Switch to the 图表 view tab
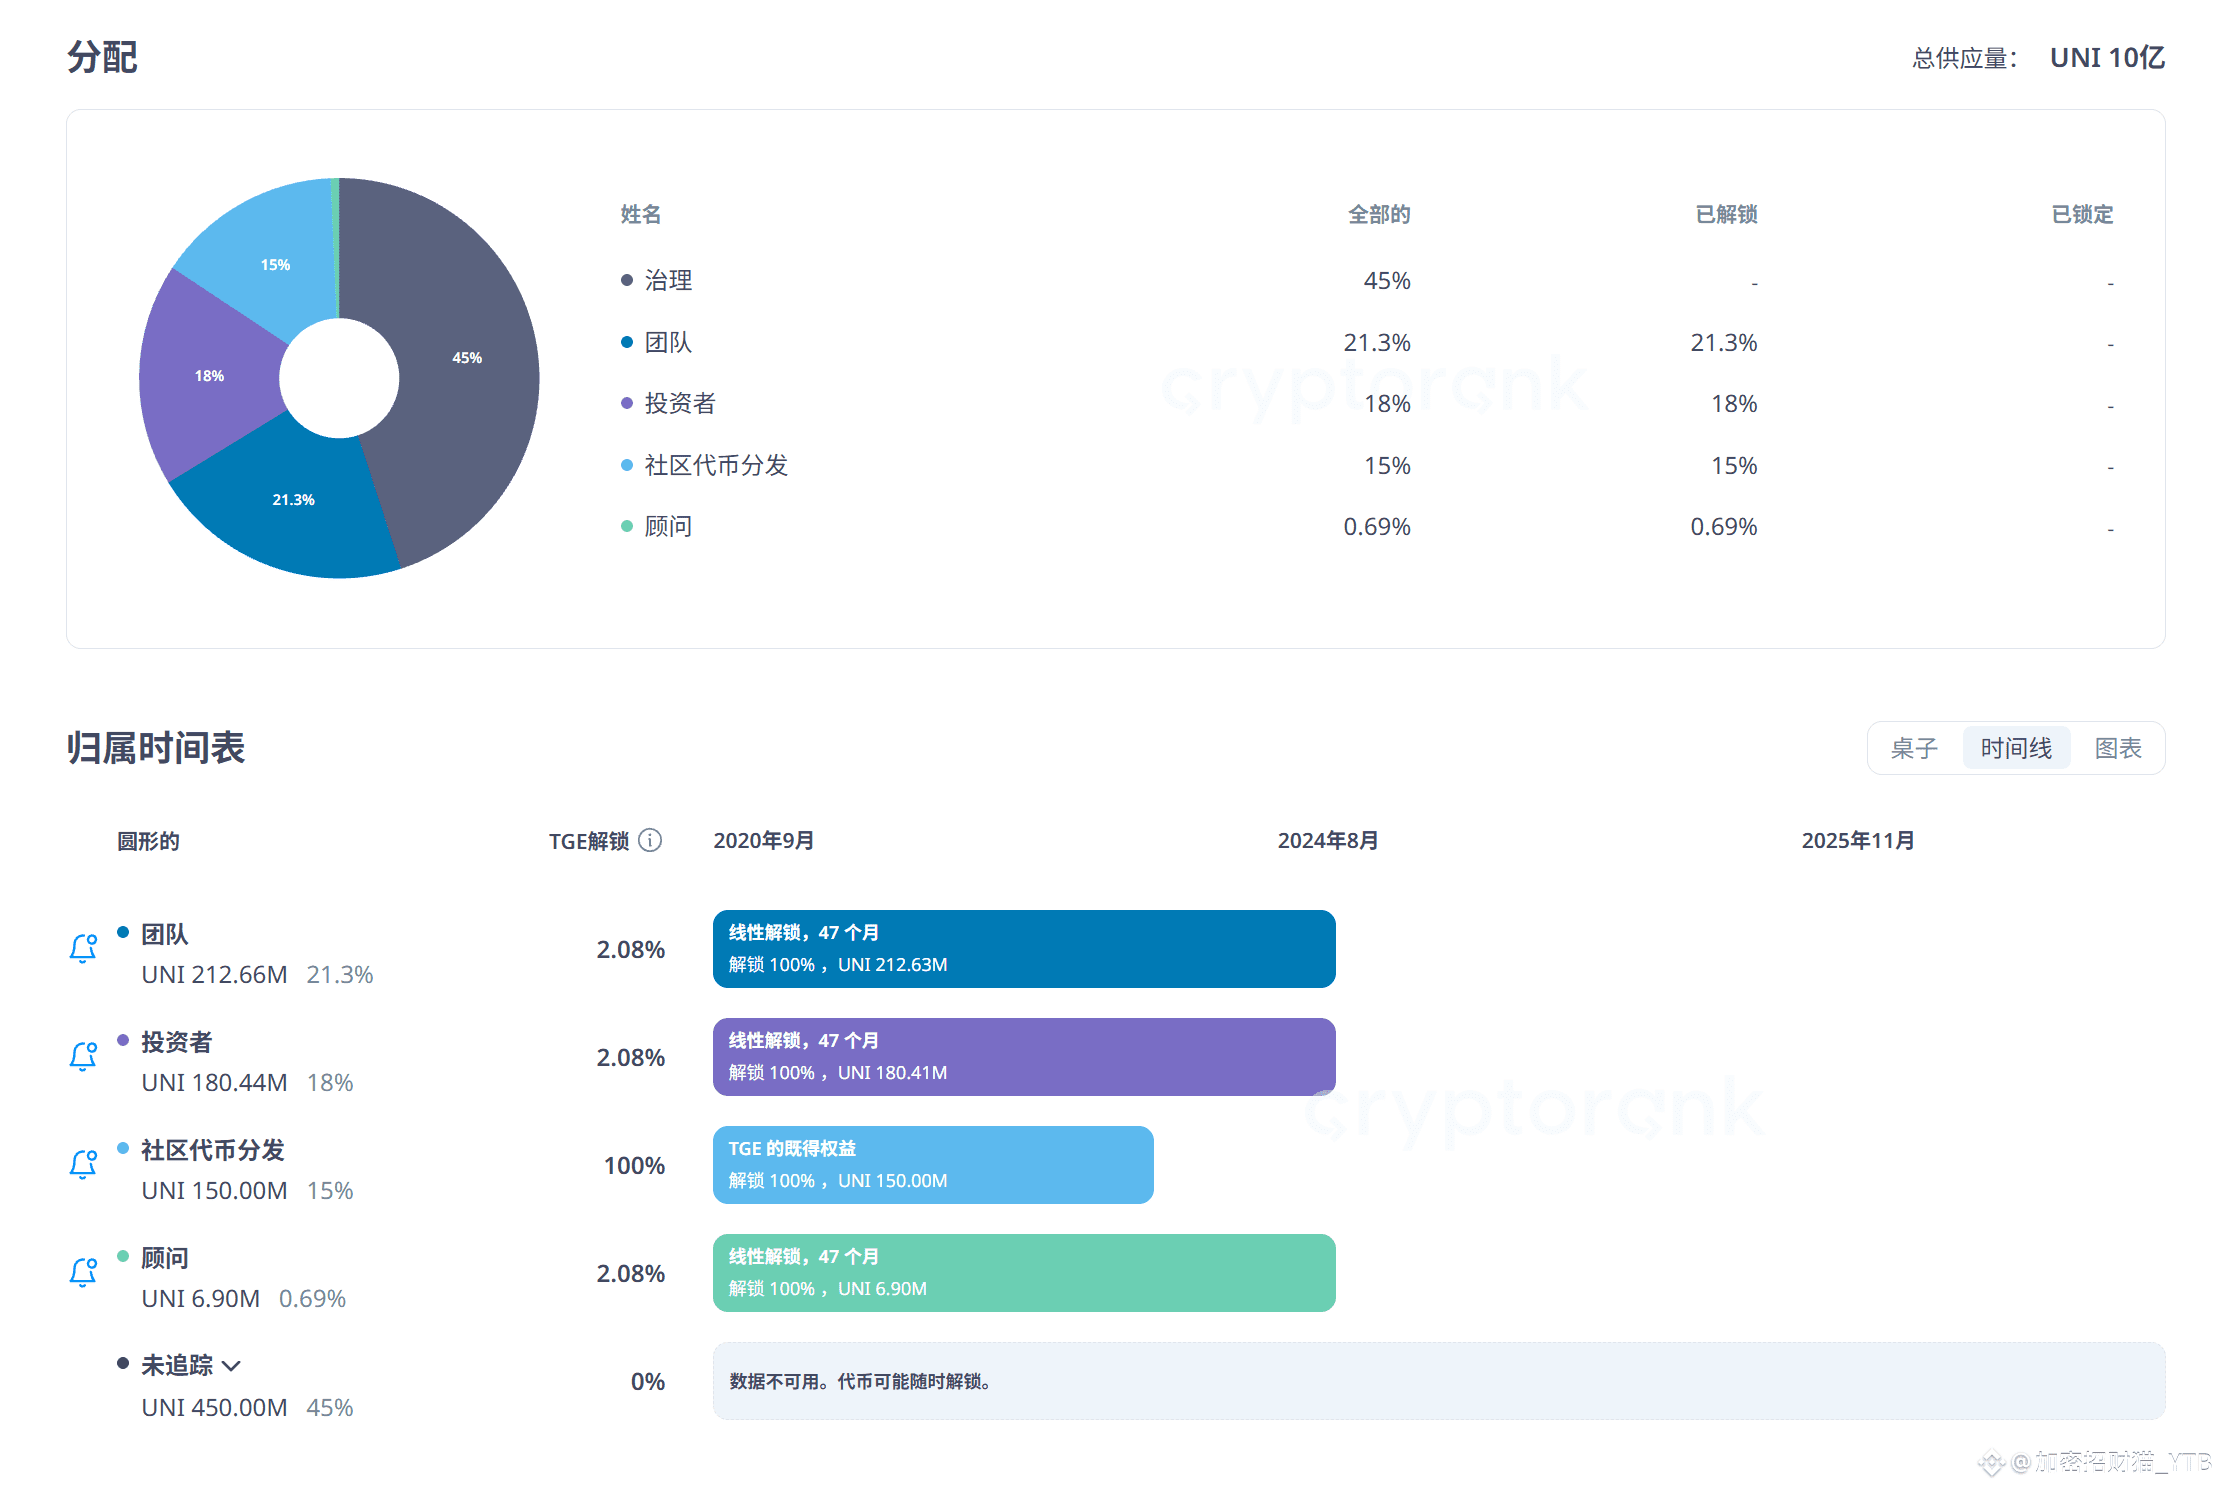The height and width of the screenshot is (1488, 2220). pyautogui.click(x=2118, y=748)
